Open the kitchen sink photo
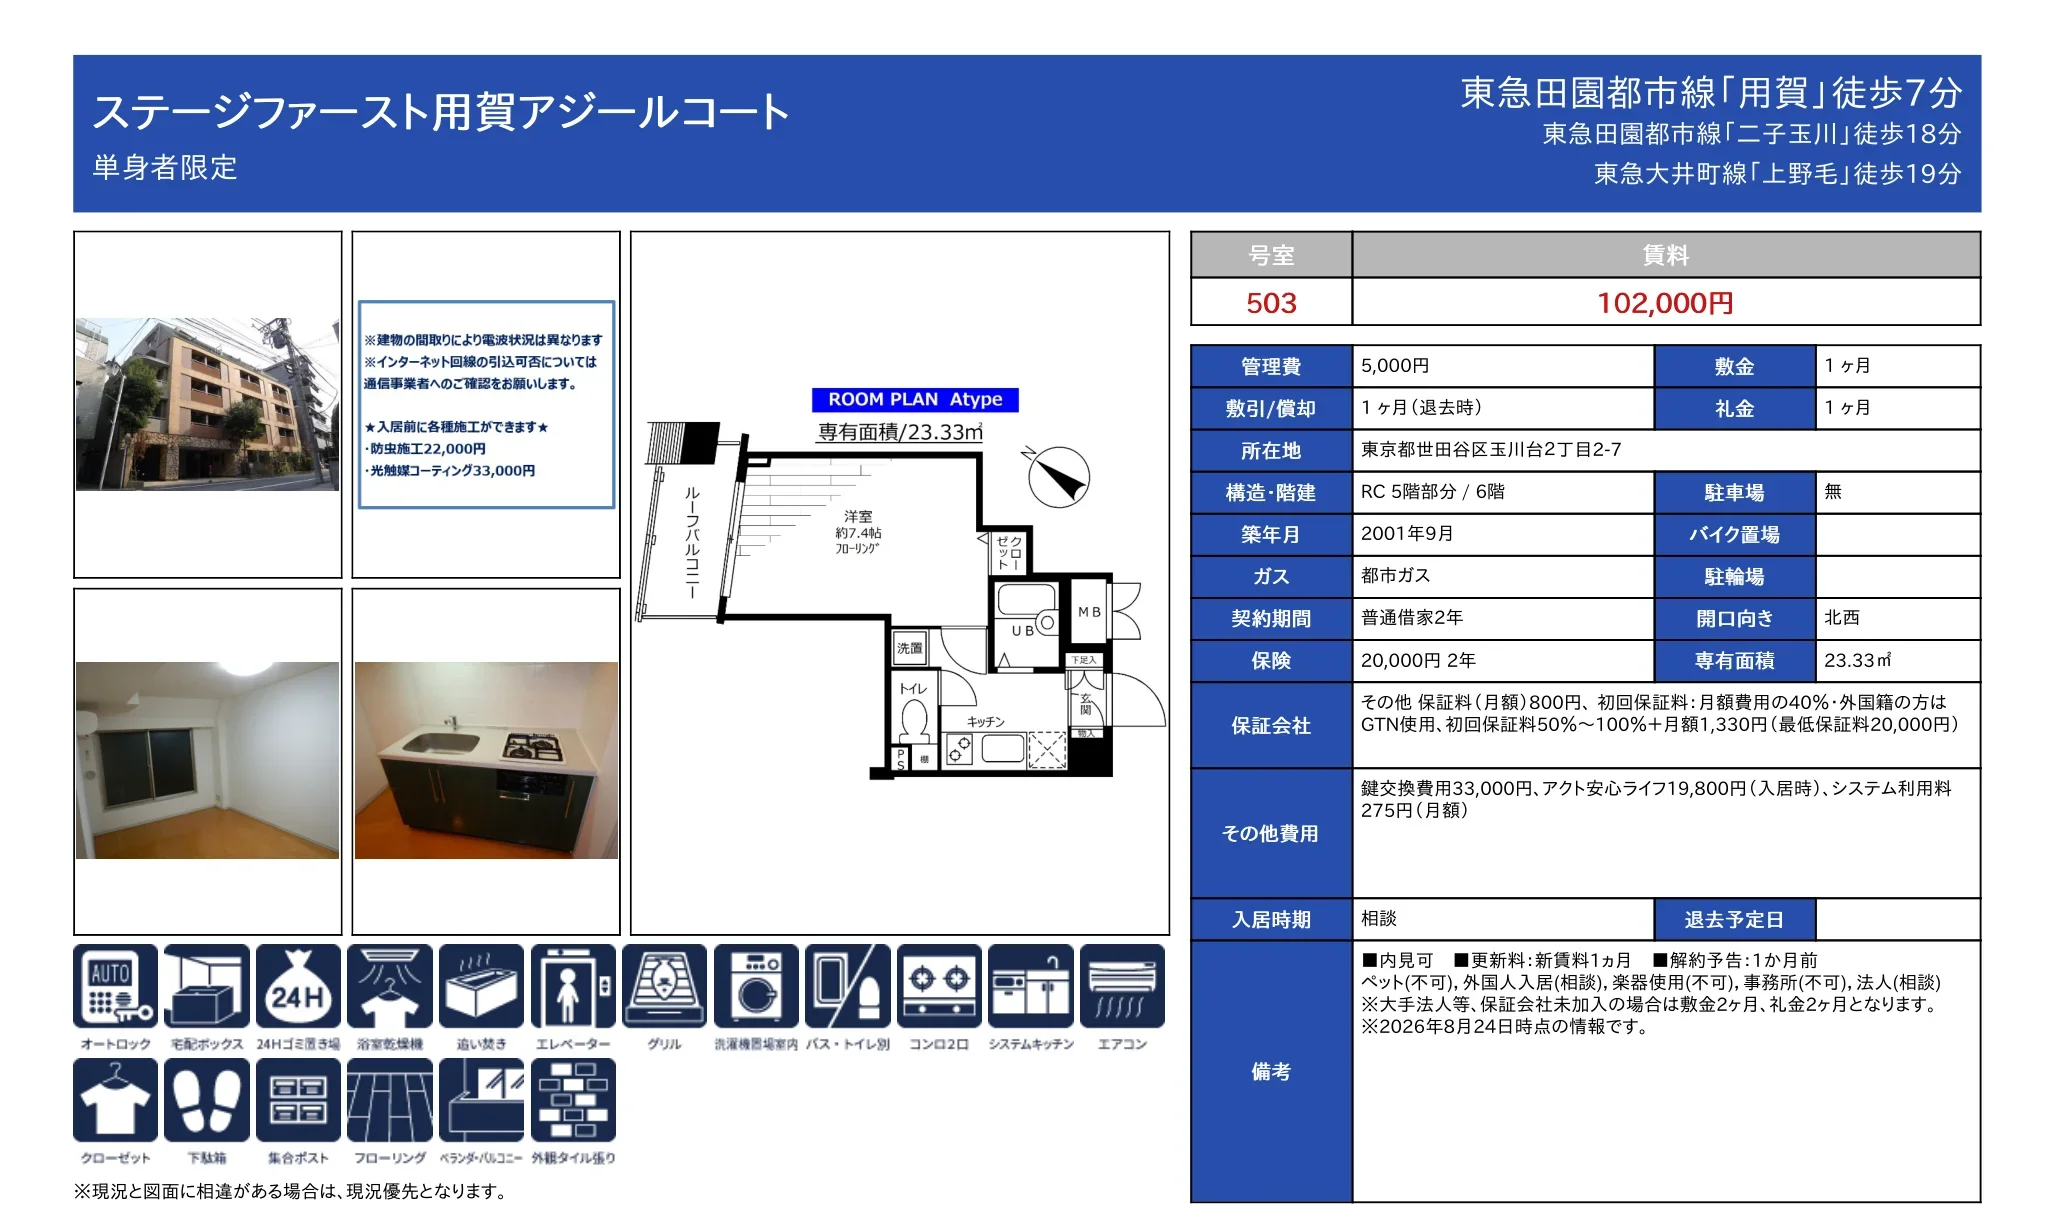This screenshot has width=2056, height=1220. point(486,760)
